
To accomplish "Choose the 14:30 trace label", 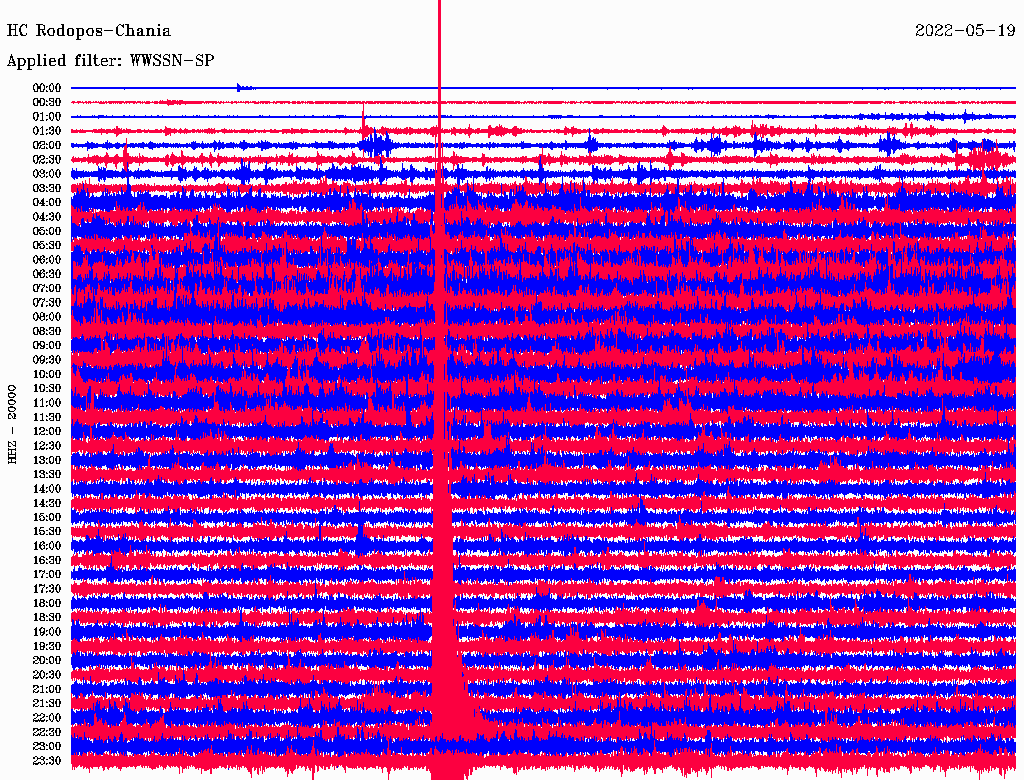I will 47,503.
